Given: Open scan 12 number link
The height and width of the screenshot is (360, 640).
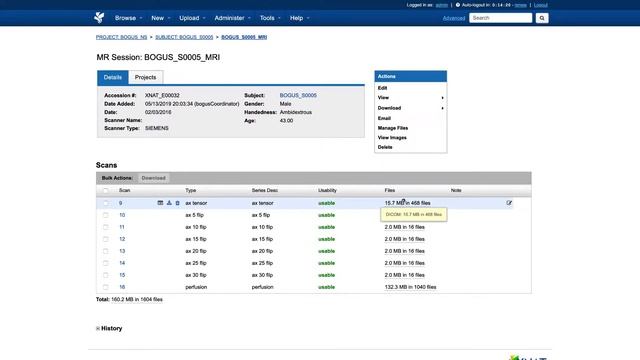Looking at the screenshot, I should pos(122,239).
